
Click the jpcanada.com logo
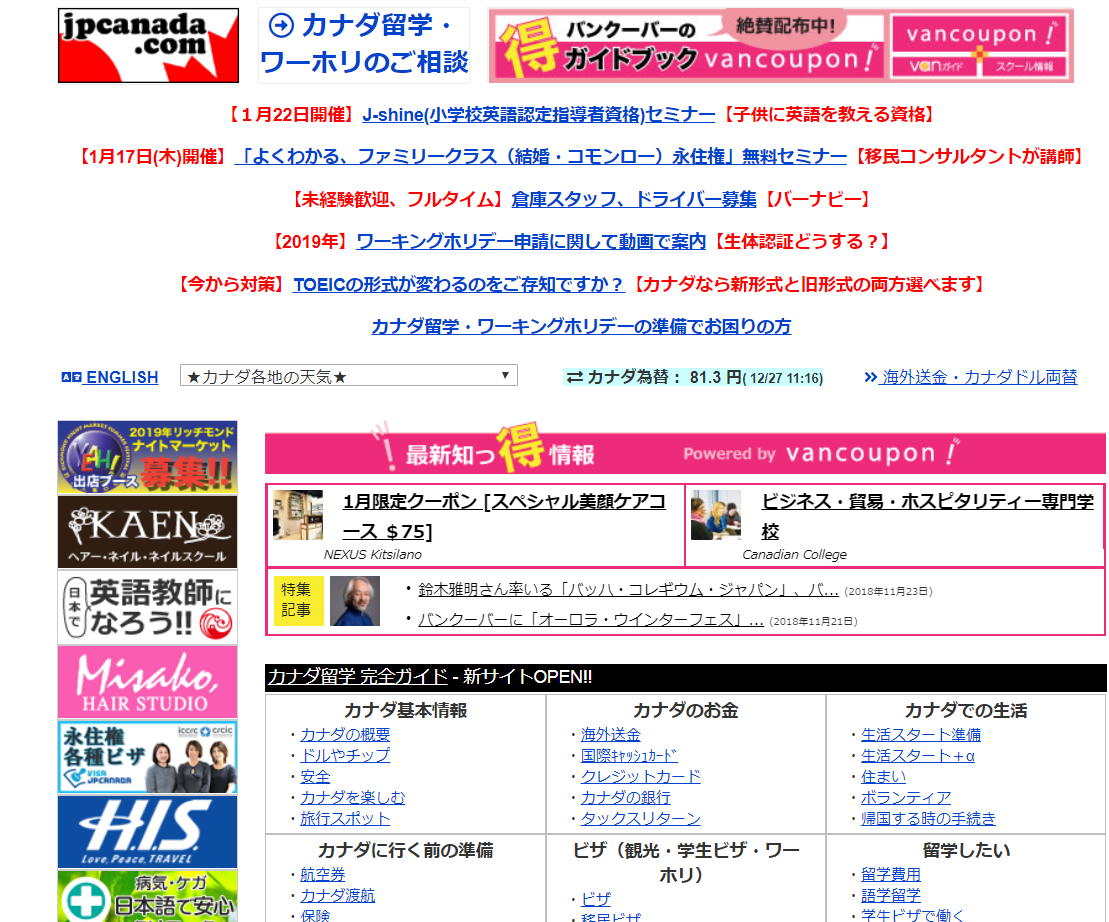pos(149,45)
